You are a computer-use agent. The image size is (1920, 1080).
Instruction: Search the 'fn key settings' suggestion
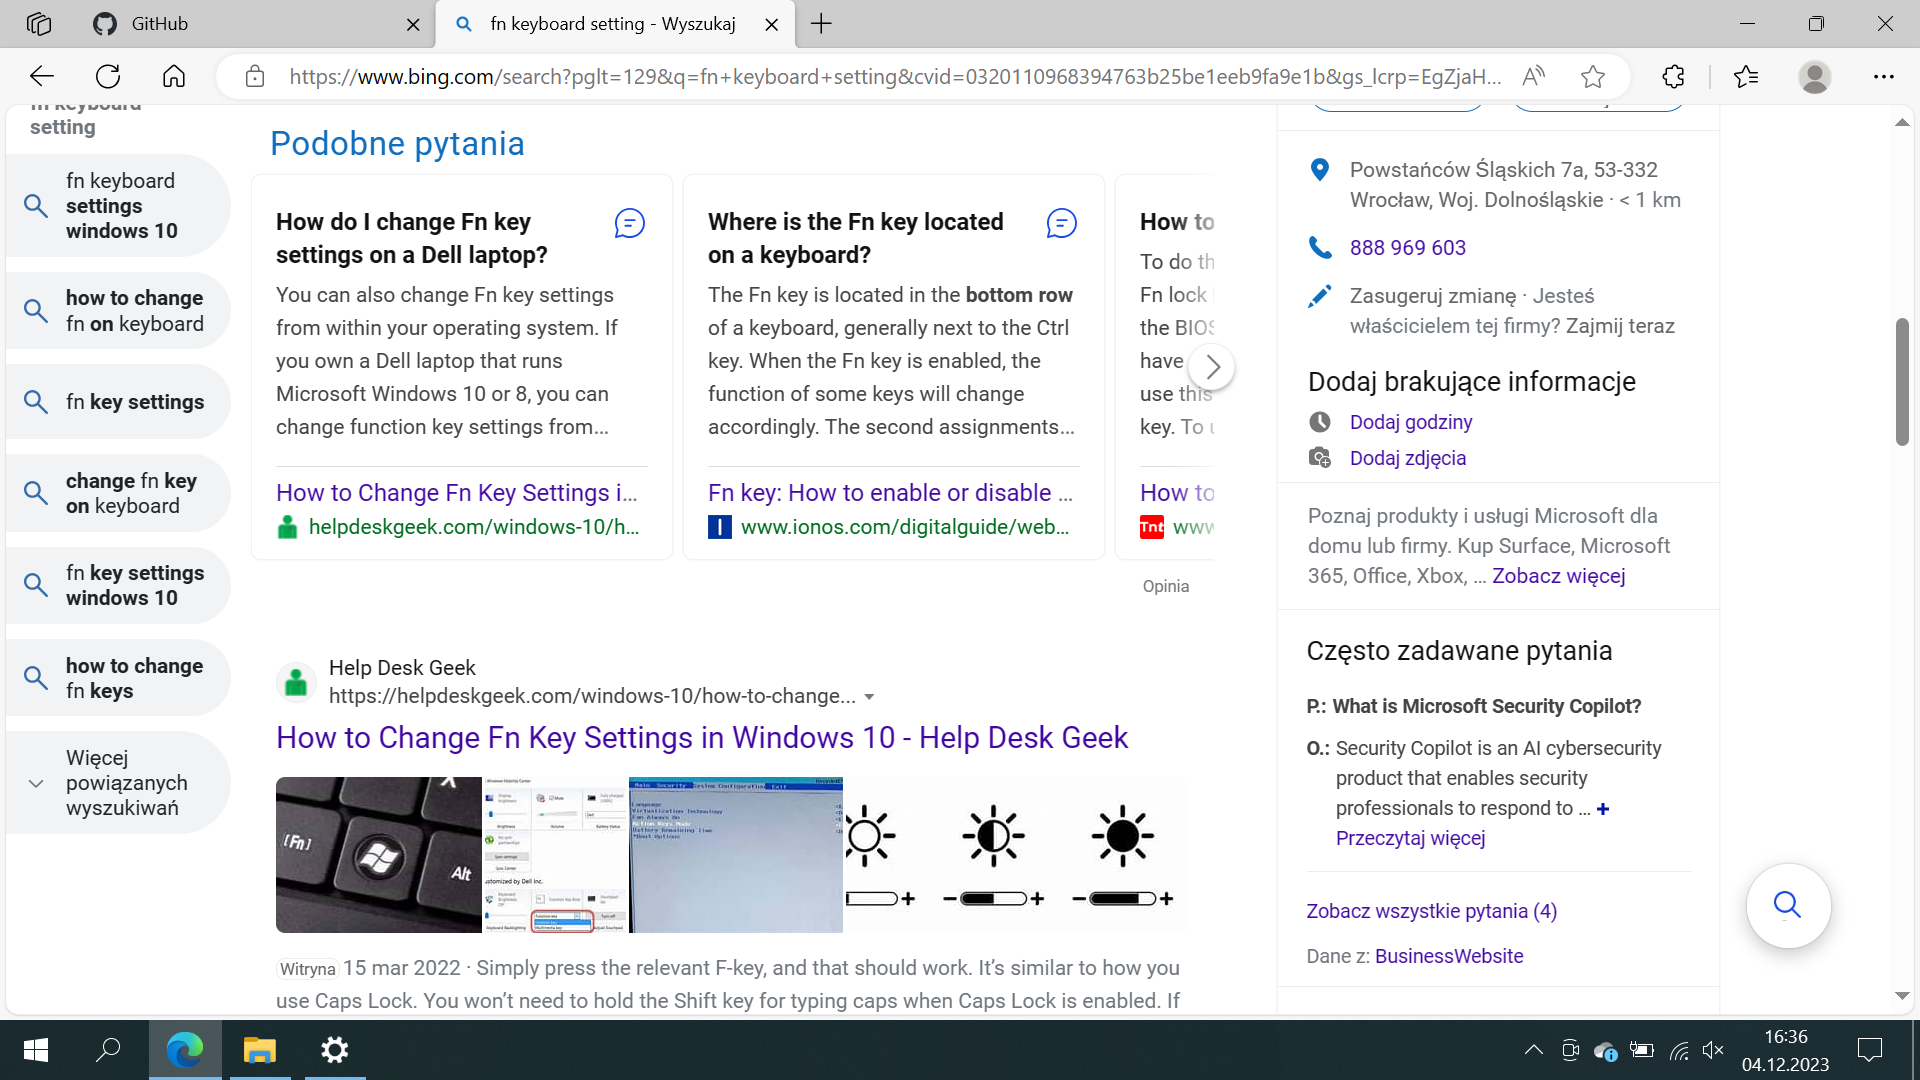118,402
